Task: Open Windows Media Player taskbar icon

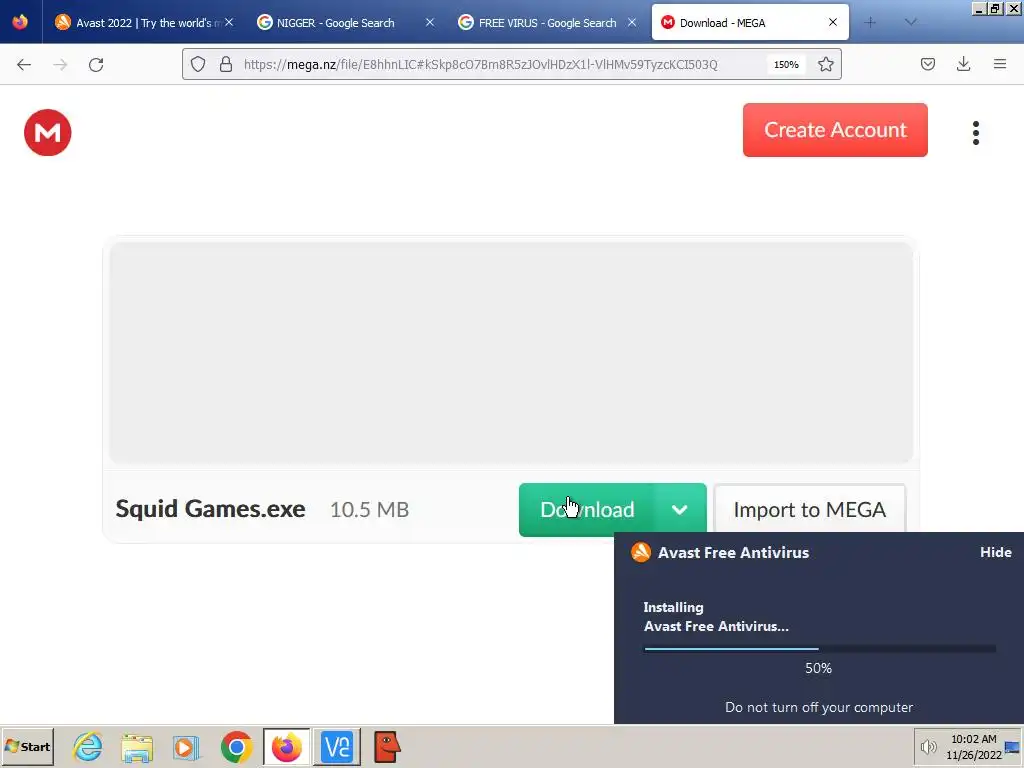Action: 186,746
